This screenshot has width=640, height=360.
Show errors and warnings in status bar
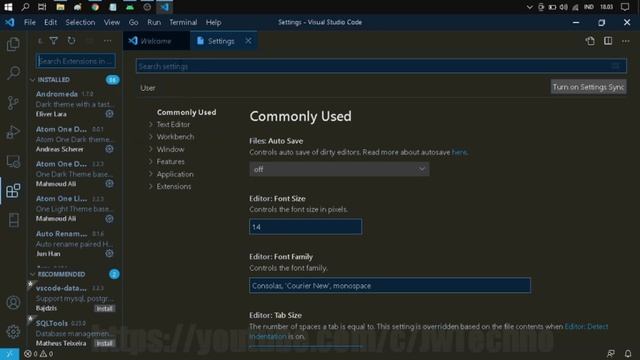[39, 354]
